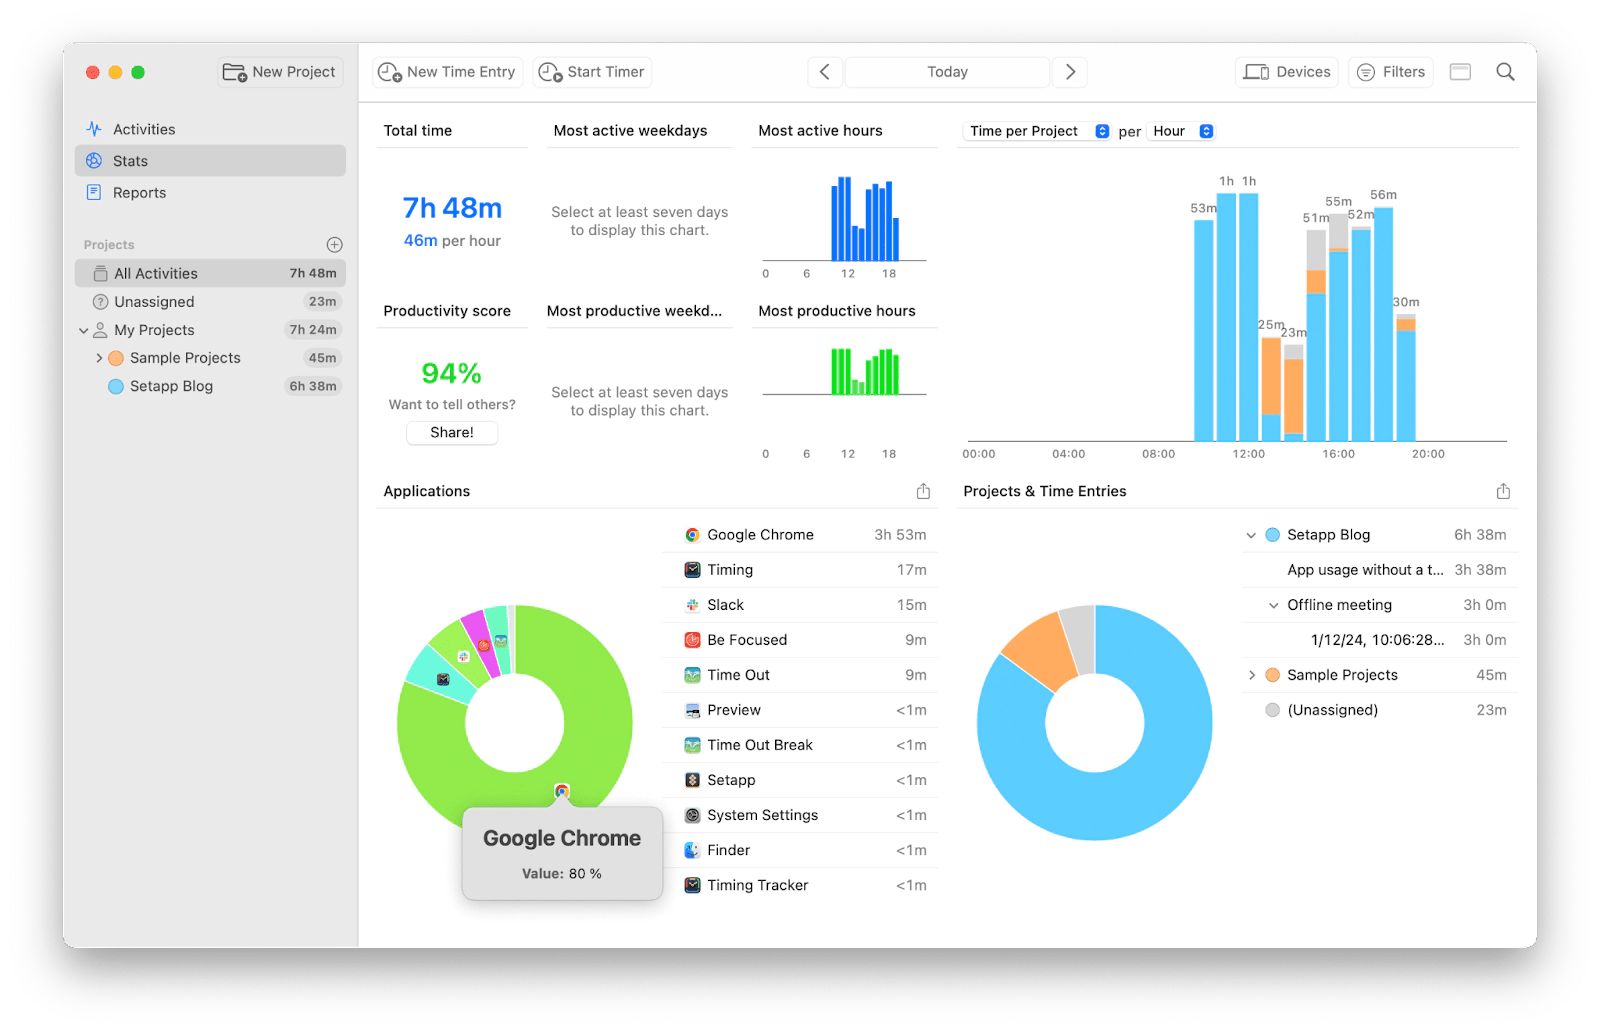
Task: Export the Applications list via its share icon
Action: coord(922,491)
